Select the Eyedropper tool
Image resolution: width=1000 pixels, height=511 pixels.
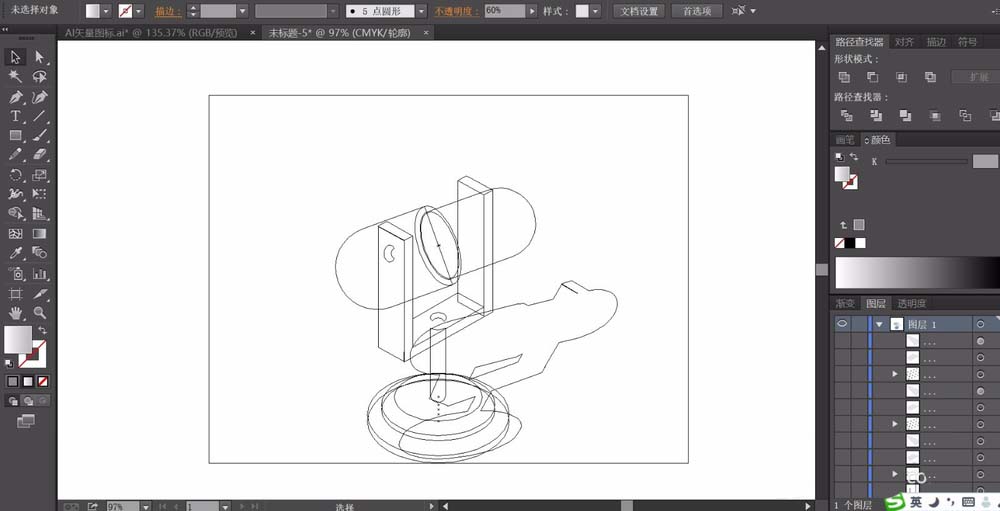[15, 253]
